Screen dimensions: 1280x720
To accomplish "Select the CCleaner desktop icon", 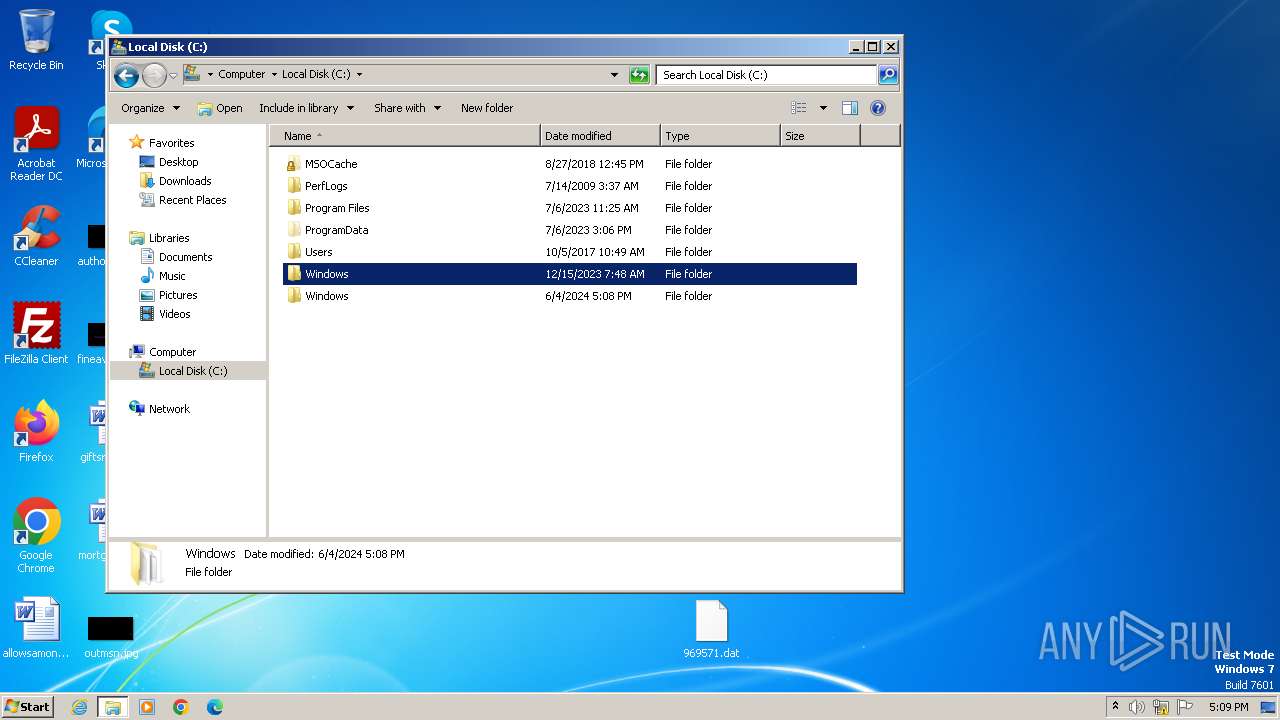I will click(x=36, y=237).
